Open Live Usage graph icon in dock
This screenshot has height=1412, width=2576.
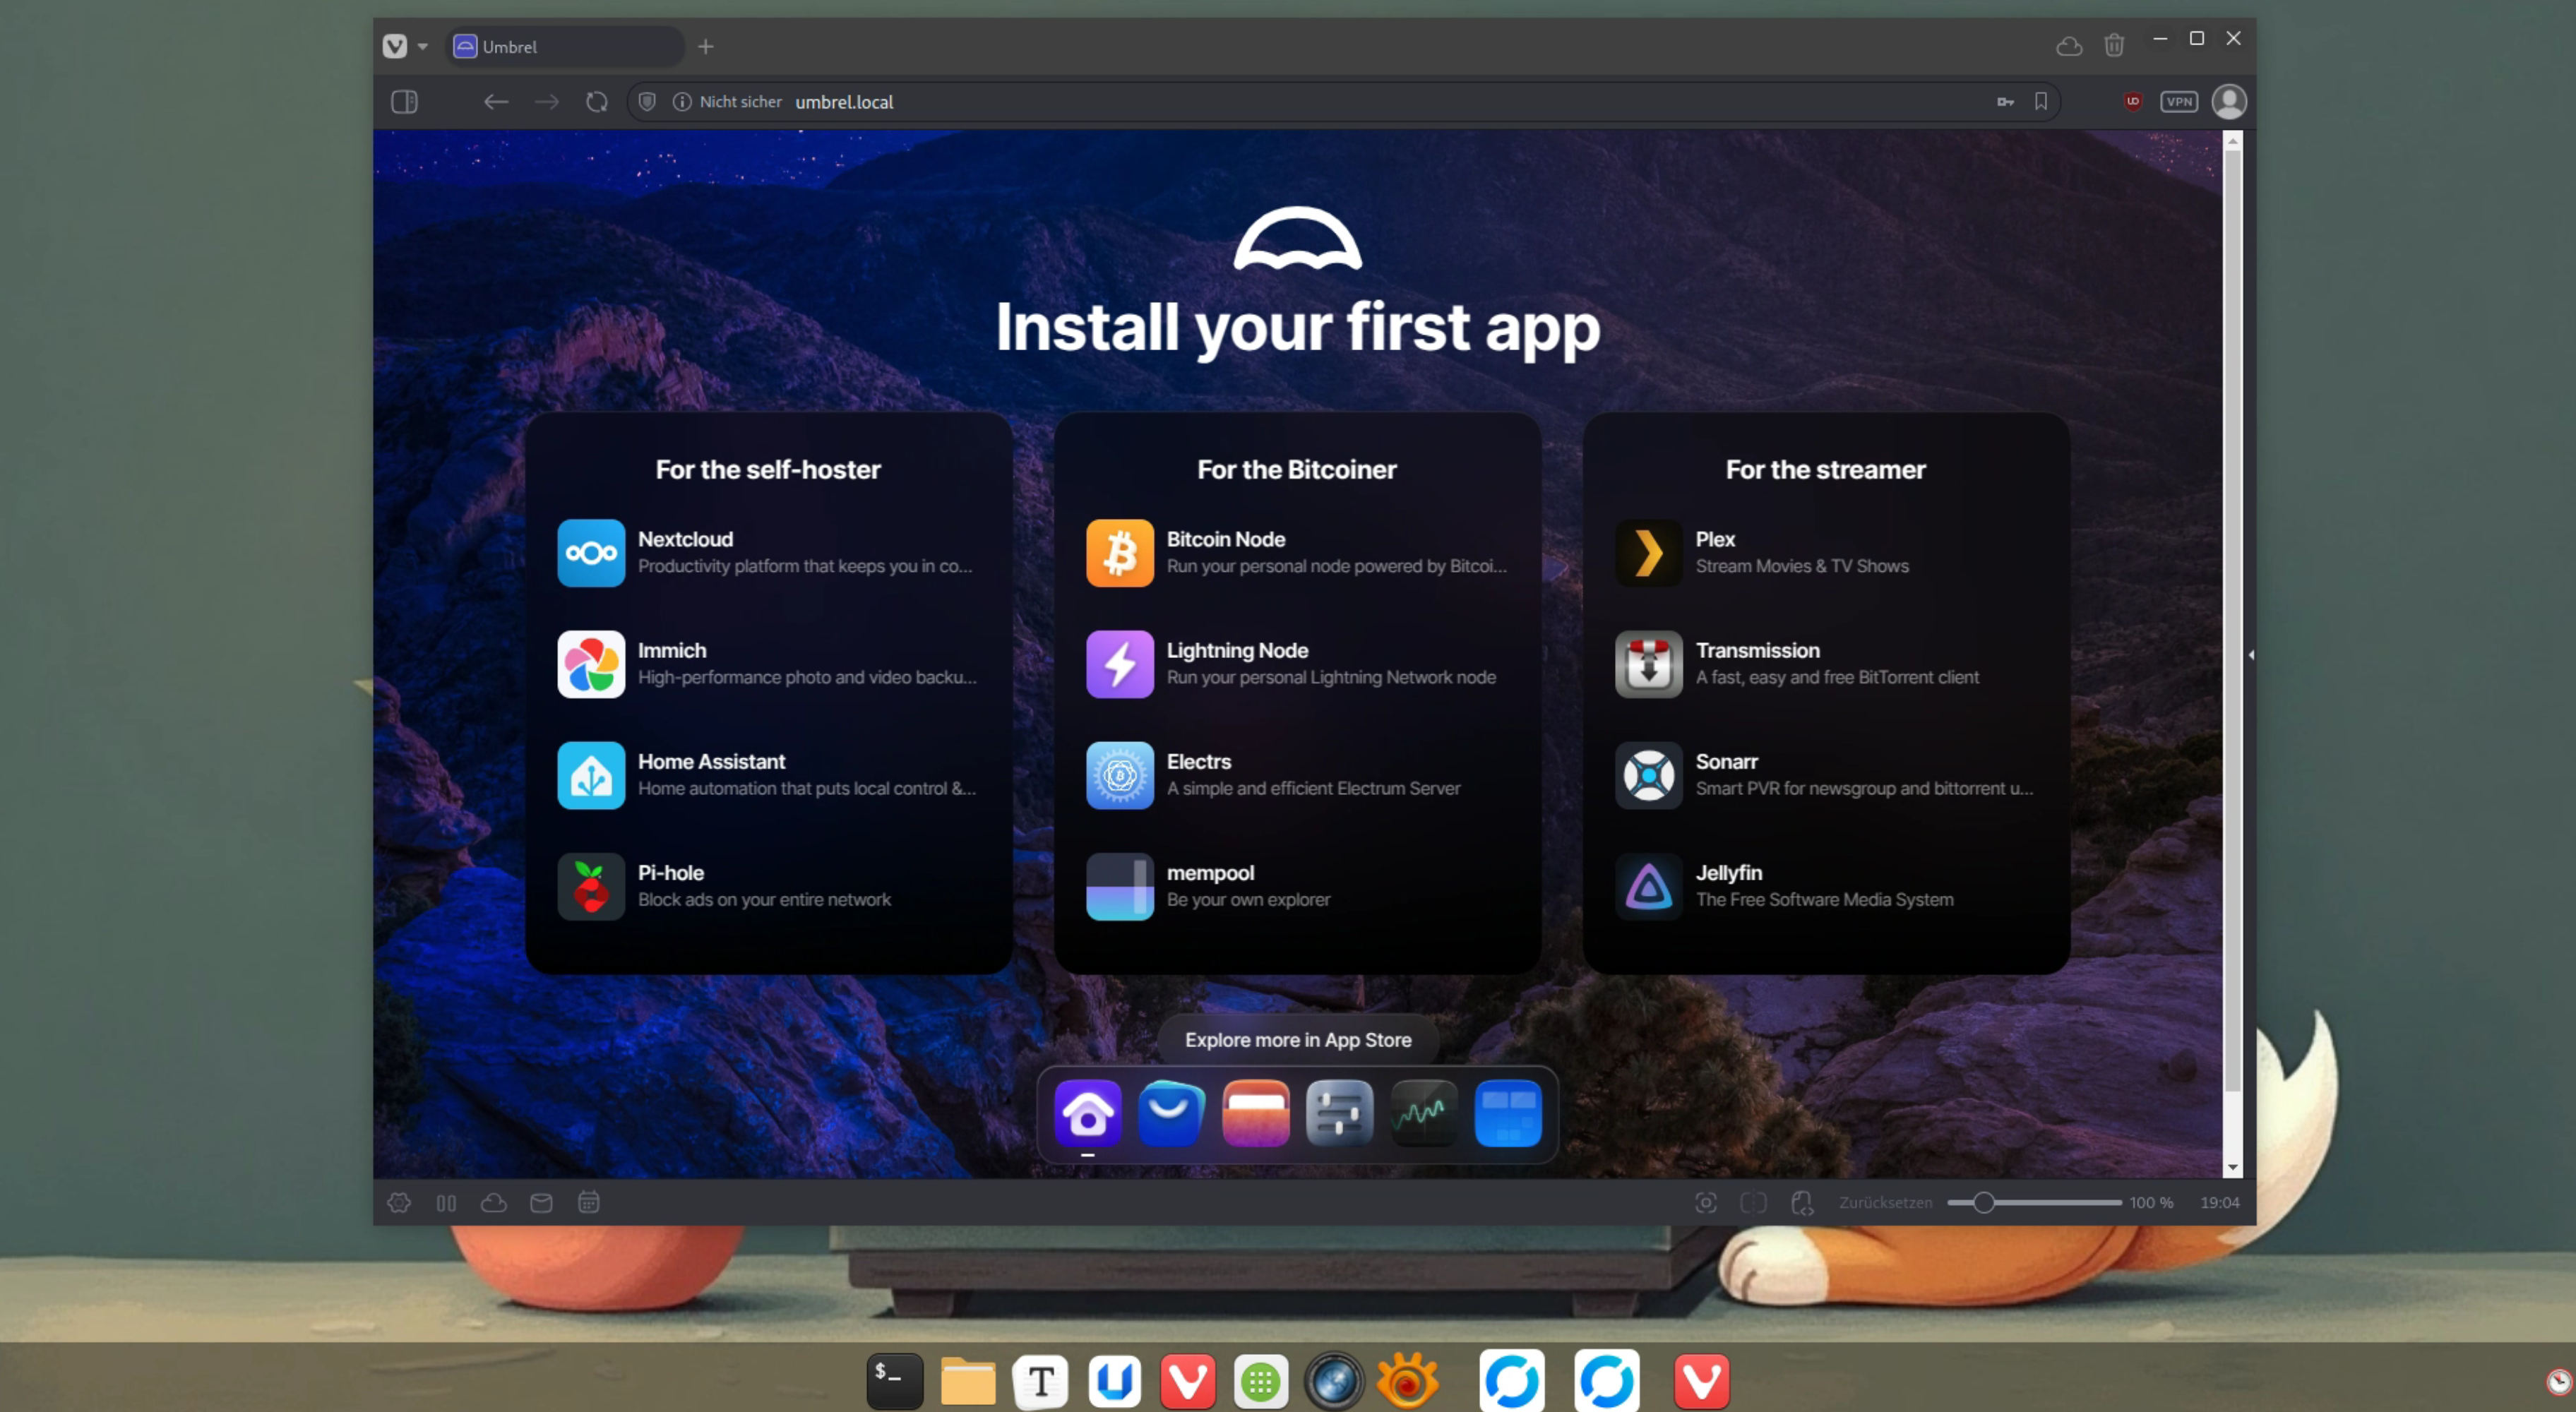[1424, 1113]
